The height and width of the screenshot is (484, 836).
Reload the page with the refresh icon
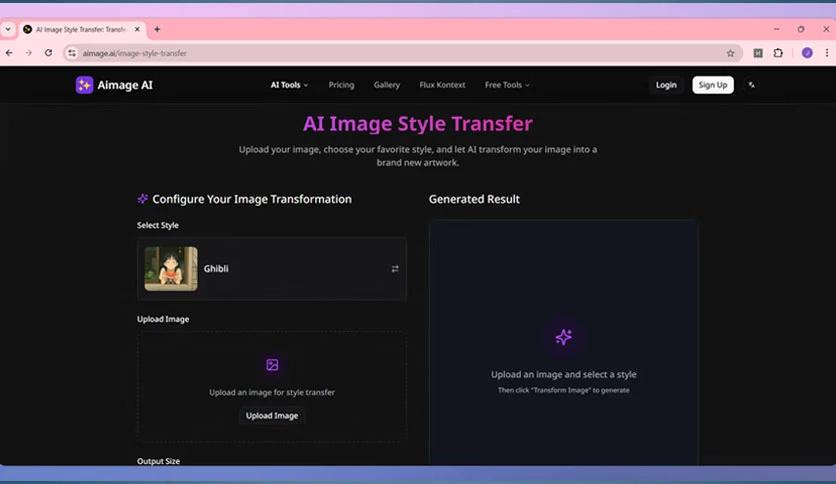tap(49, 53)
